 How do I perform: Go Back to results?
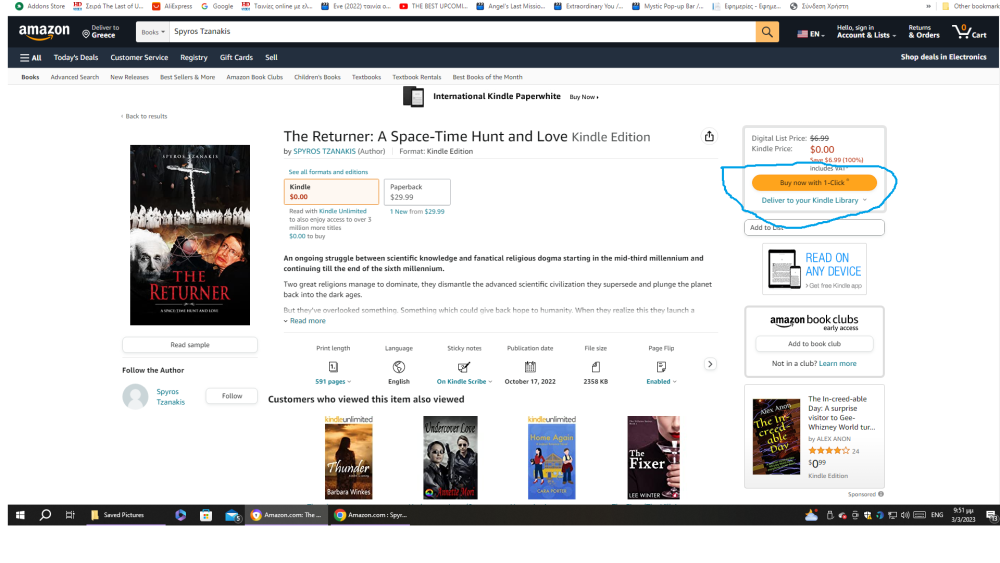[144, 116]
